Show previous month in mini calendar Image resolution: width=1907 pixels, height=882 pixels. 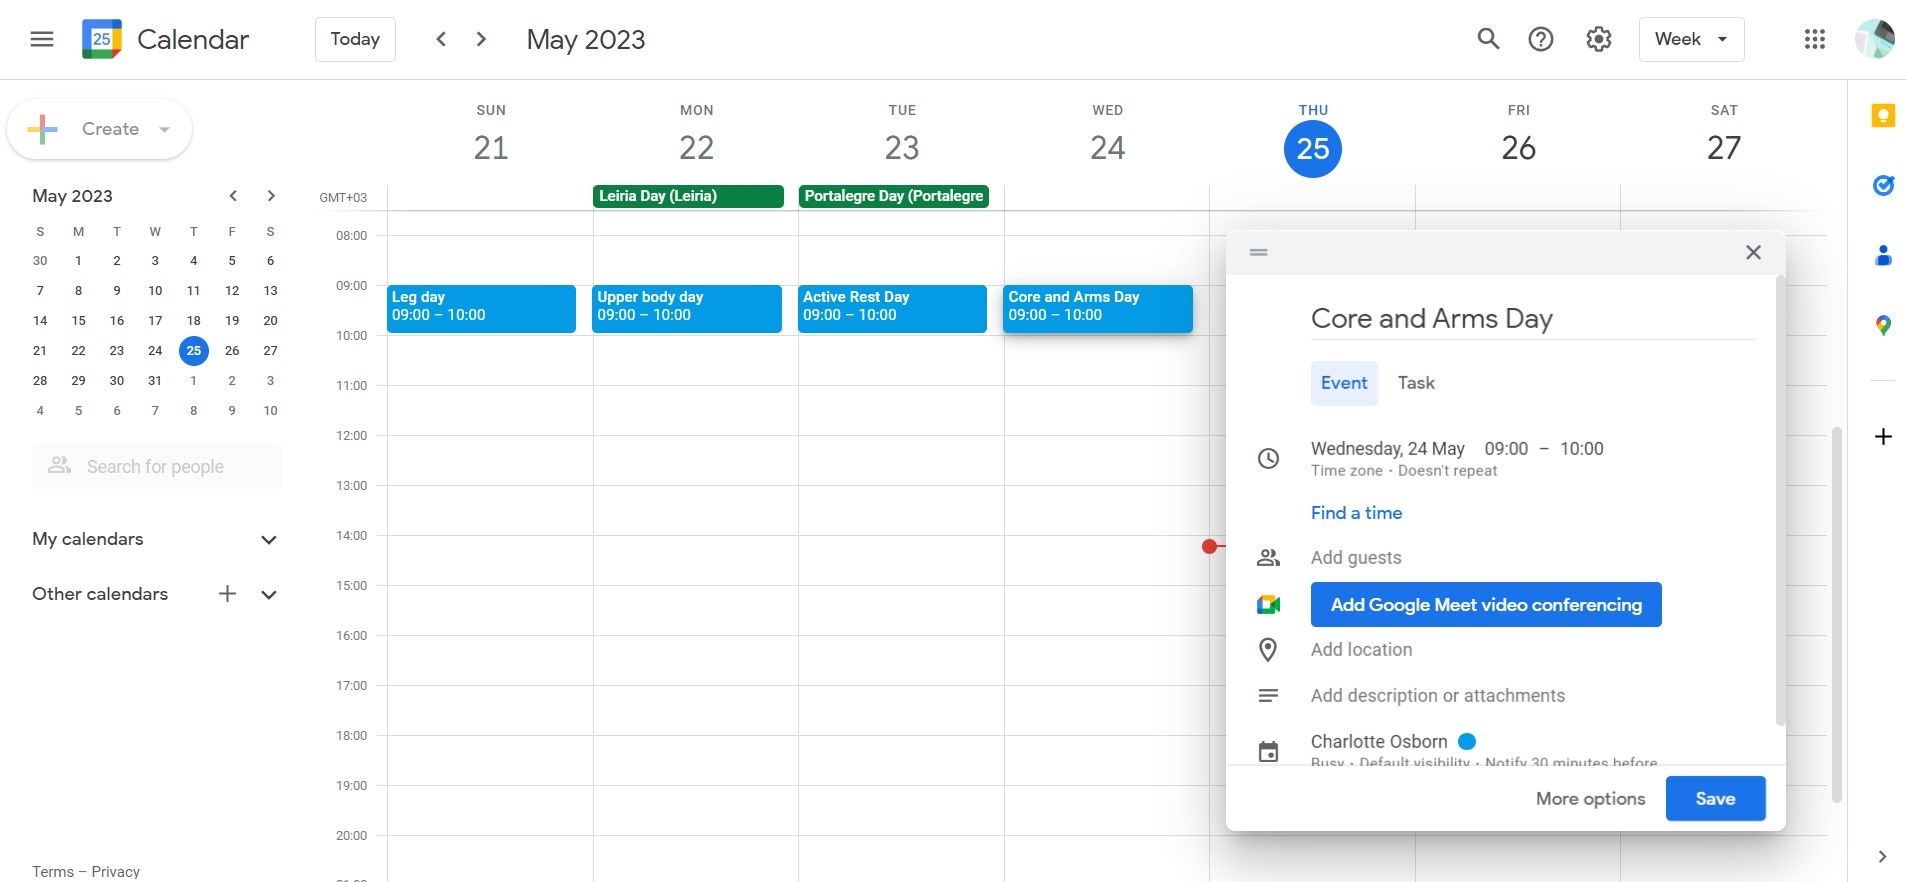[x=233, y=196]
